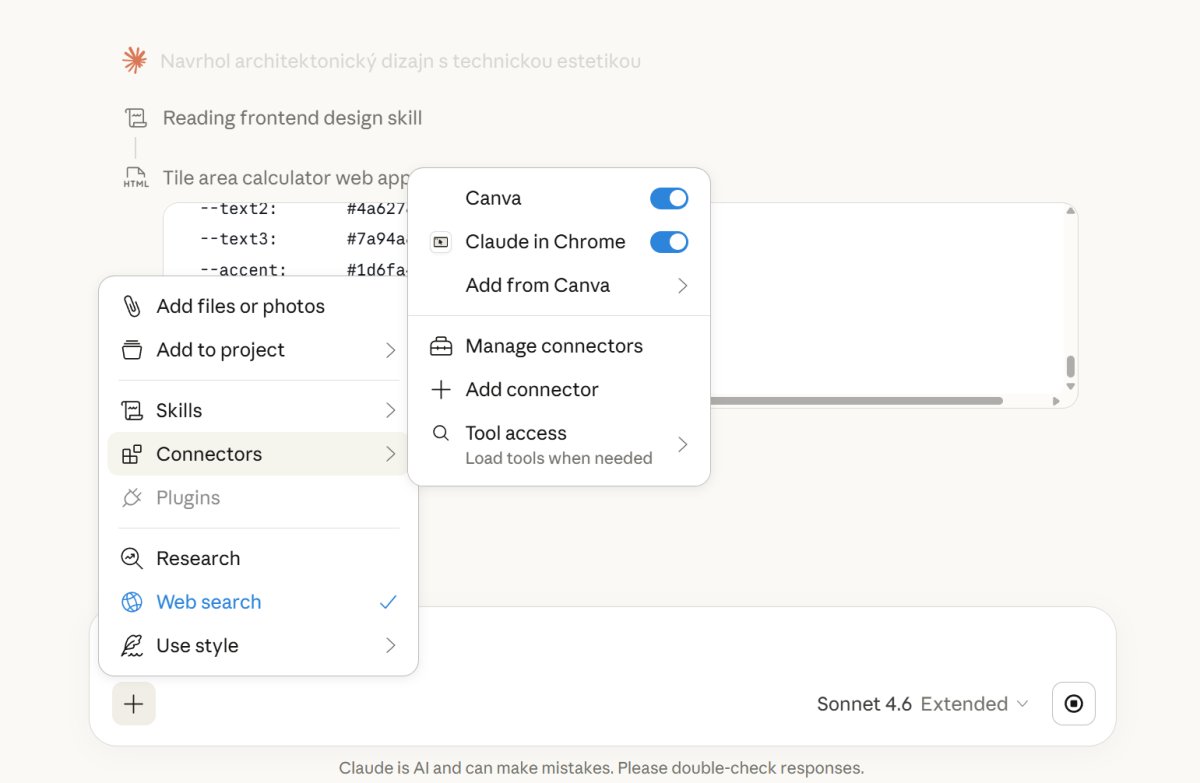The image size is (1200, 783).
Task: Uncheck the Web search checkmark
Action: click(x=388, y=602)
